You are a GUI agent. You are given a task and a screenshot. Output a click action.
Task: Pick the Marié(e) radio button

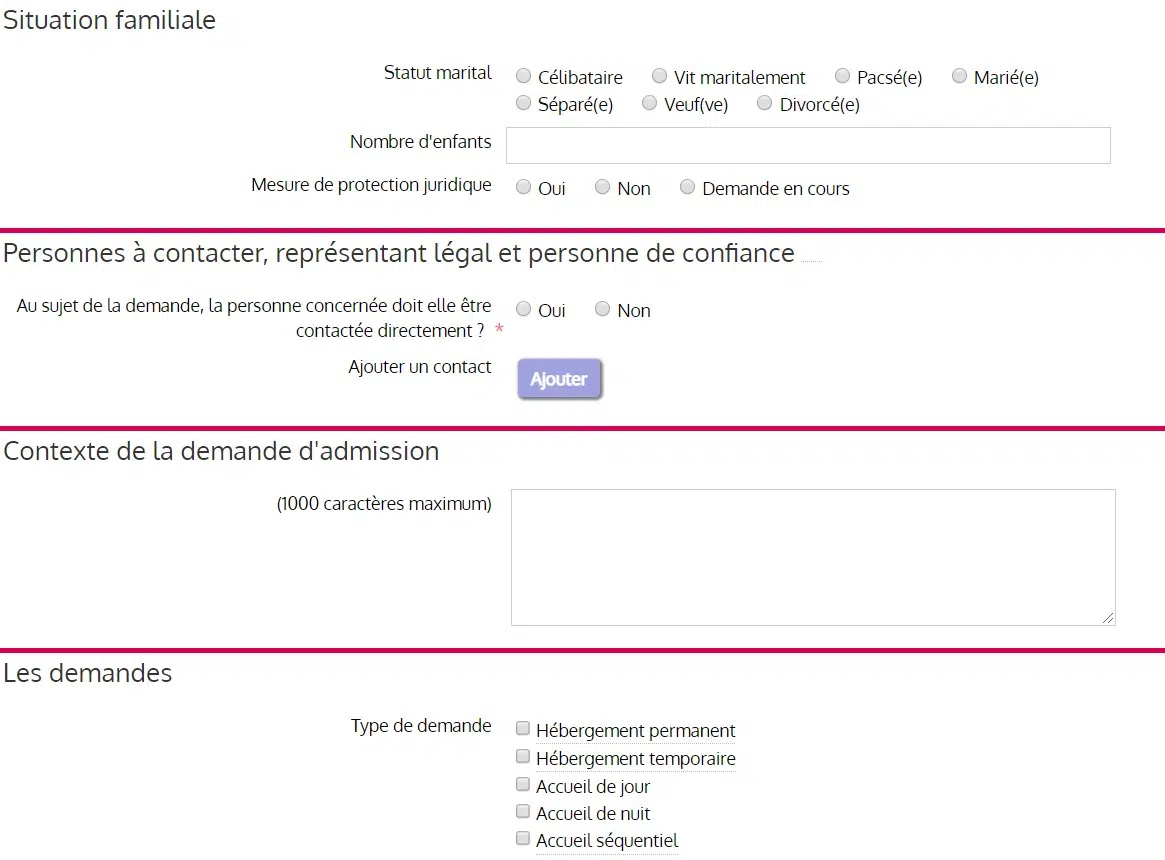959,76
